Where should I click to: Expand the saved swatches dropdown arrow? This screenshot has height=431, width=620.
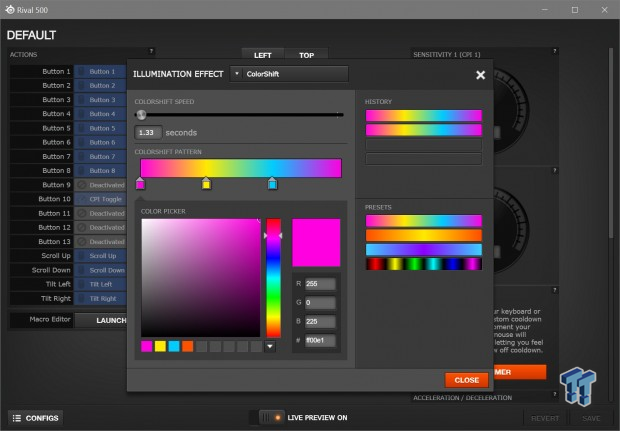click(270, 346)
